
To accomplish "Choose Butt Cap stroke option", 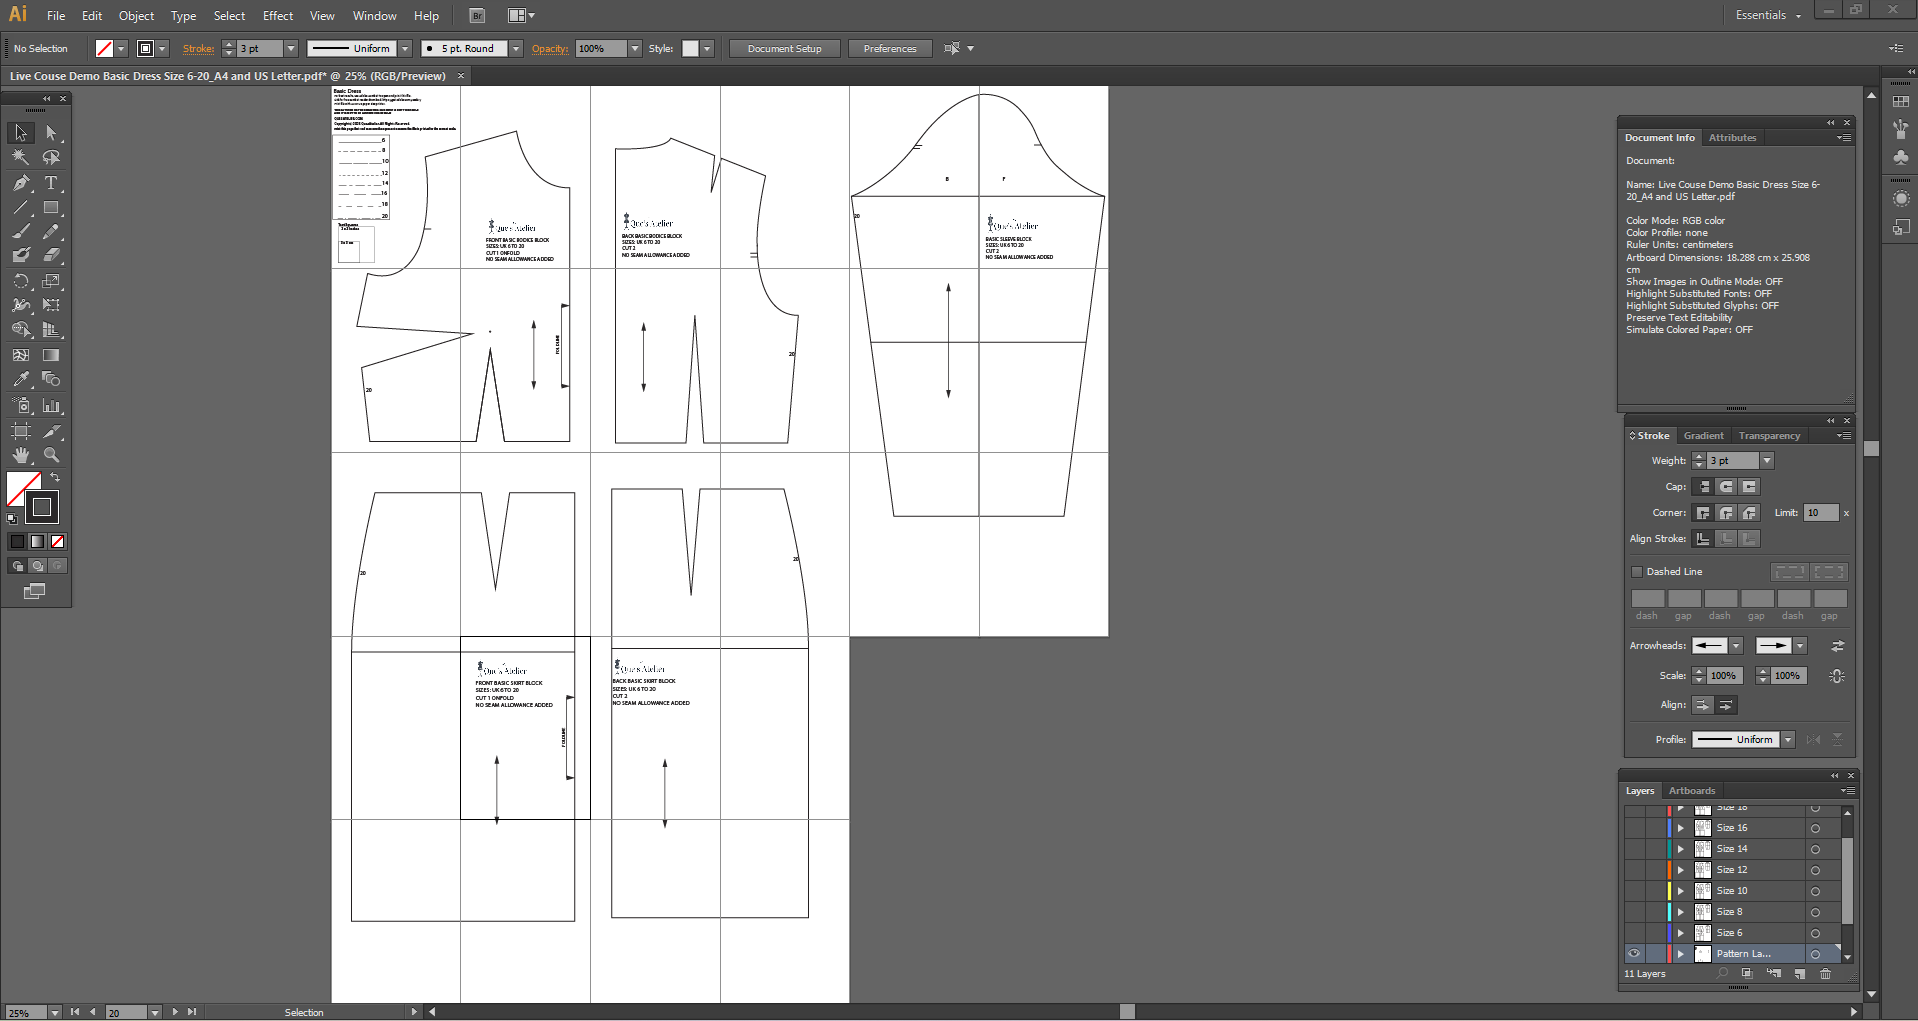I will (1703, 487).
